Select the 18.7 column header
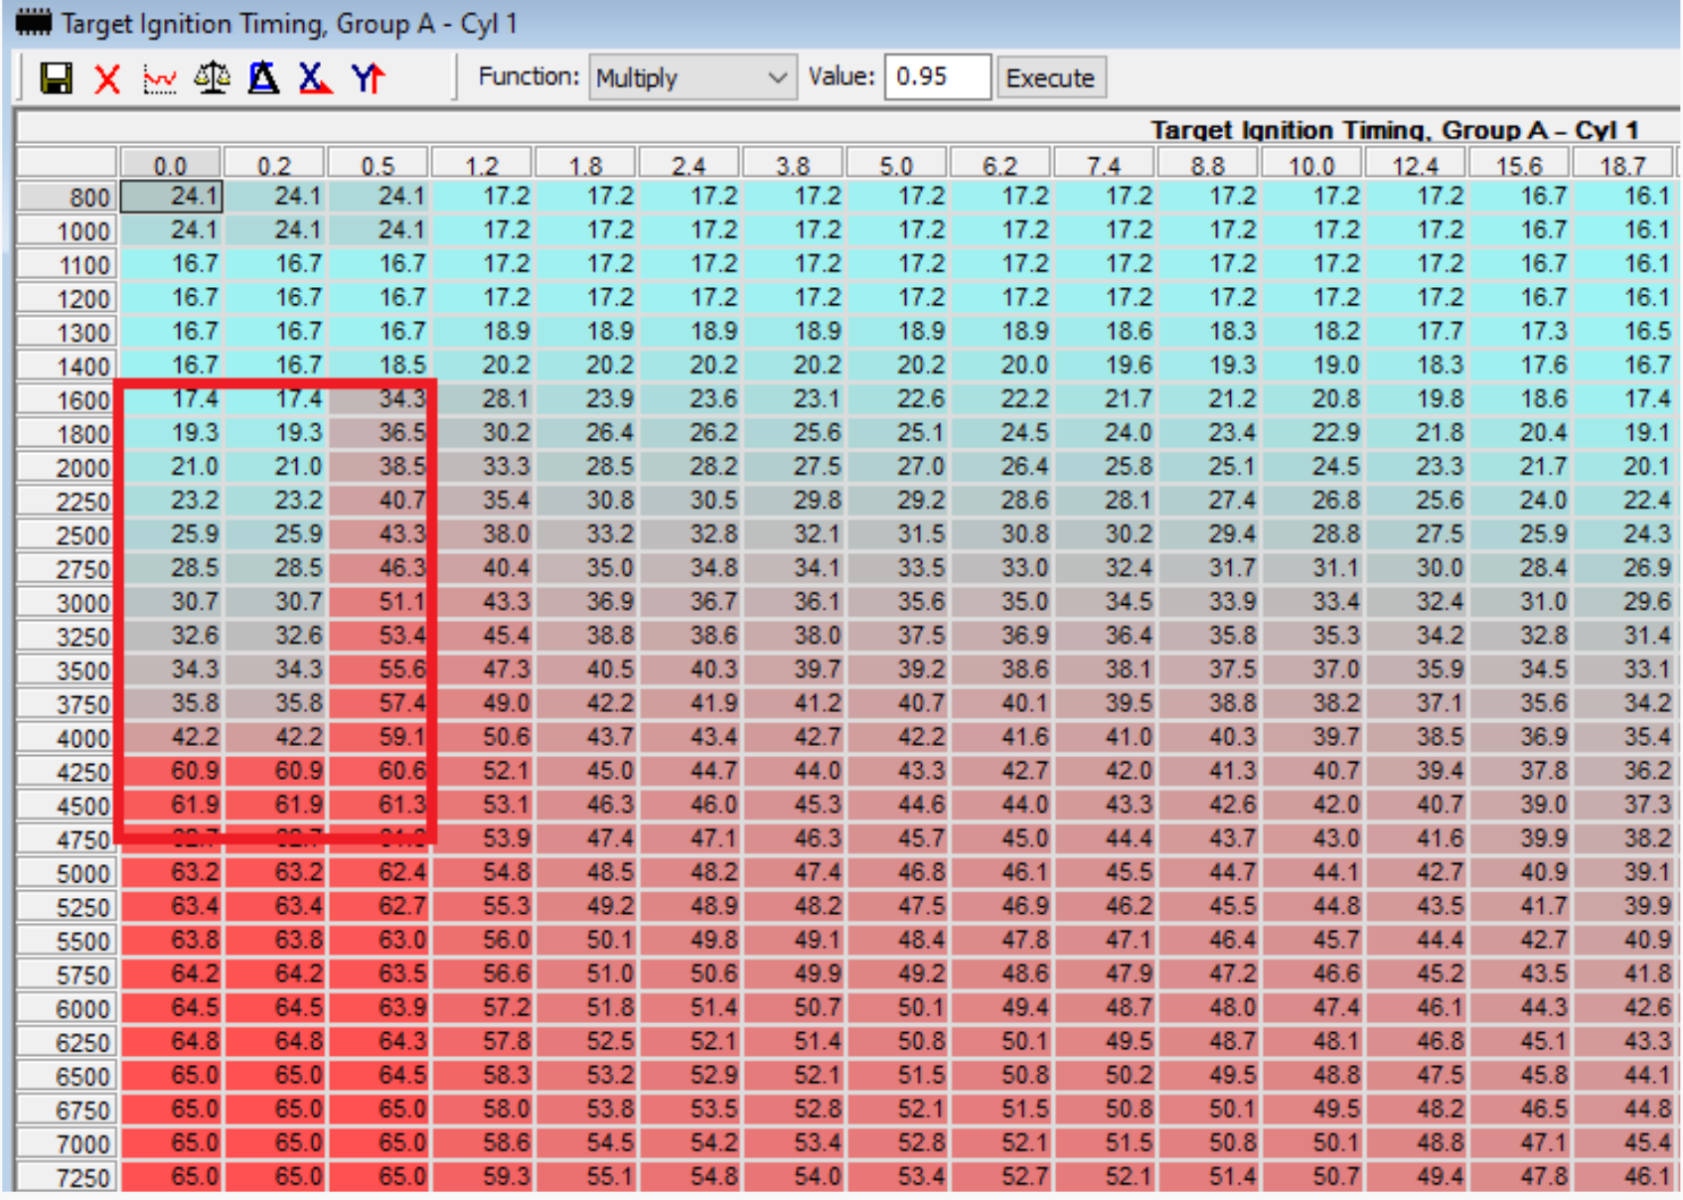The image size is (1683, 1200). tap(1622, 164)
